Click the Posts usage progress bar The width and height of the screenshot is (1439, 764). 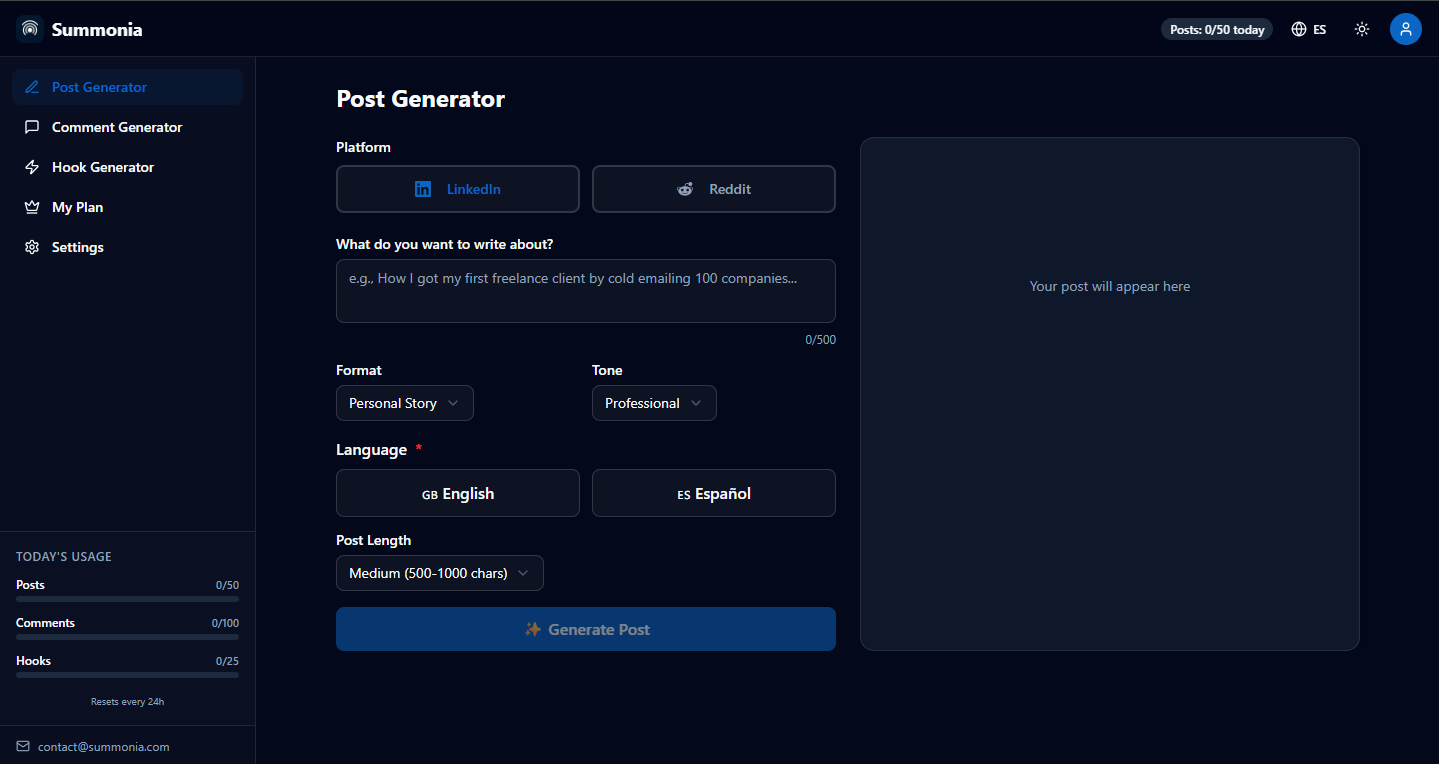(128, 599)
